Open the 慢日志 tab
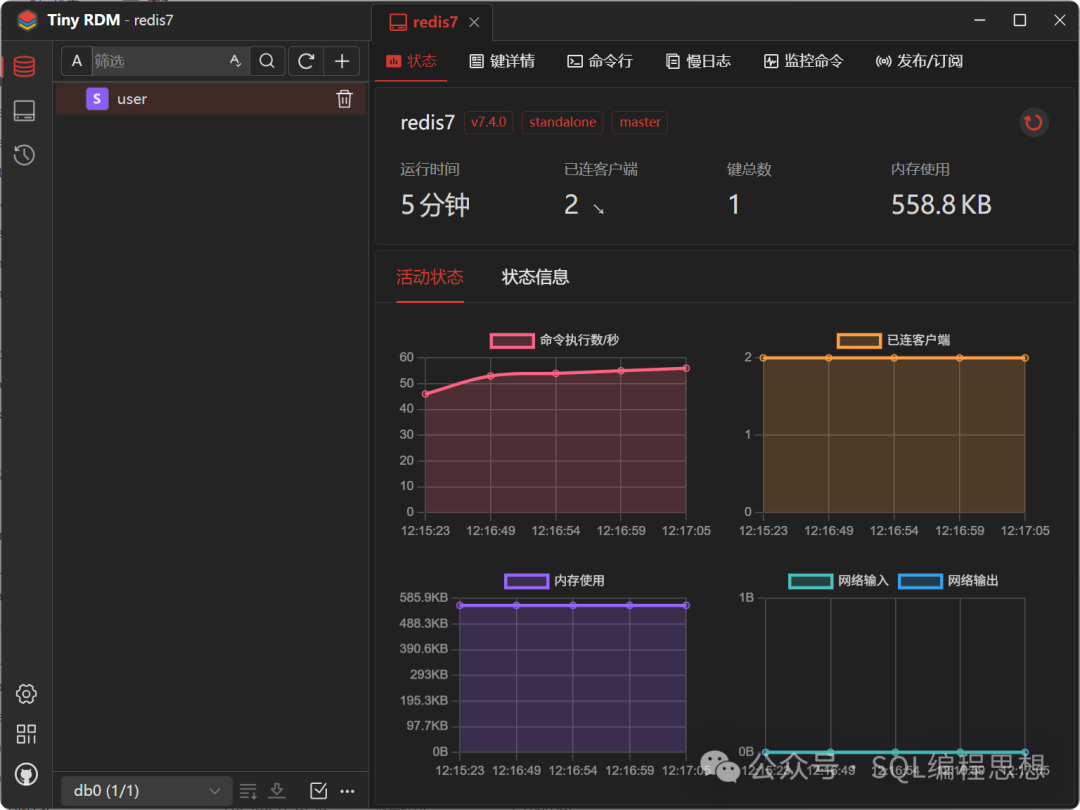Image resolution: width=1080 pixels, height=810 pixels. (x=698, y=61)
